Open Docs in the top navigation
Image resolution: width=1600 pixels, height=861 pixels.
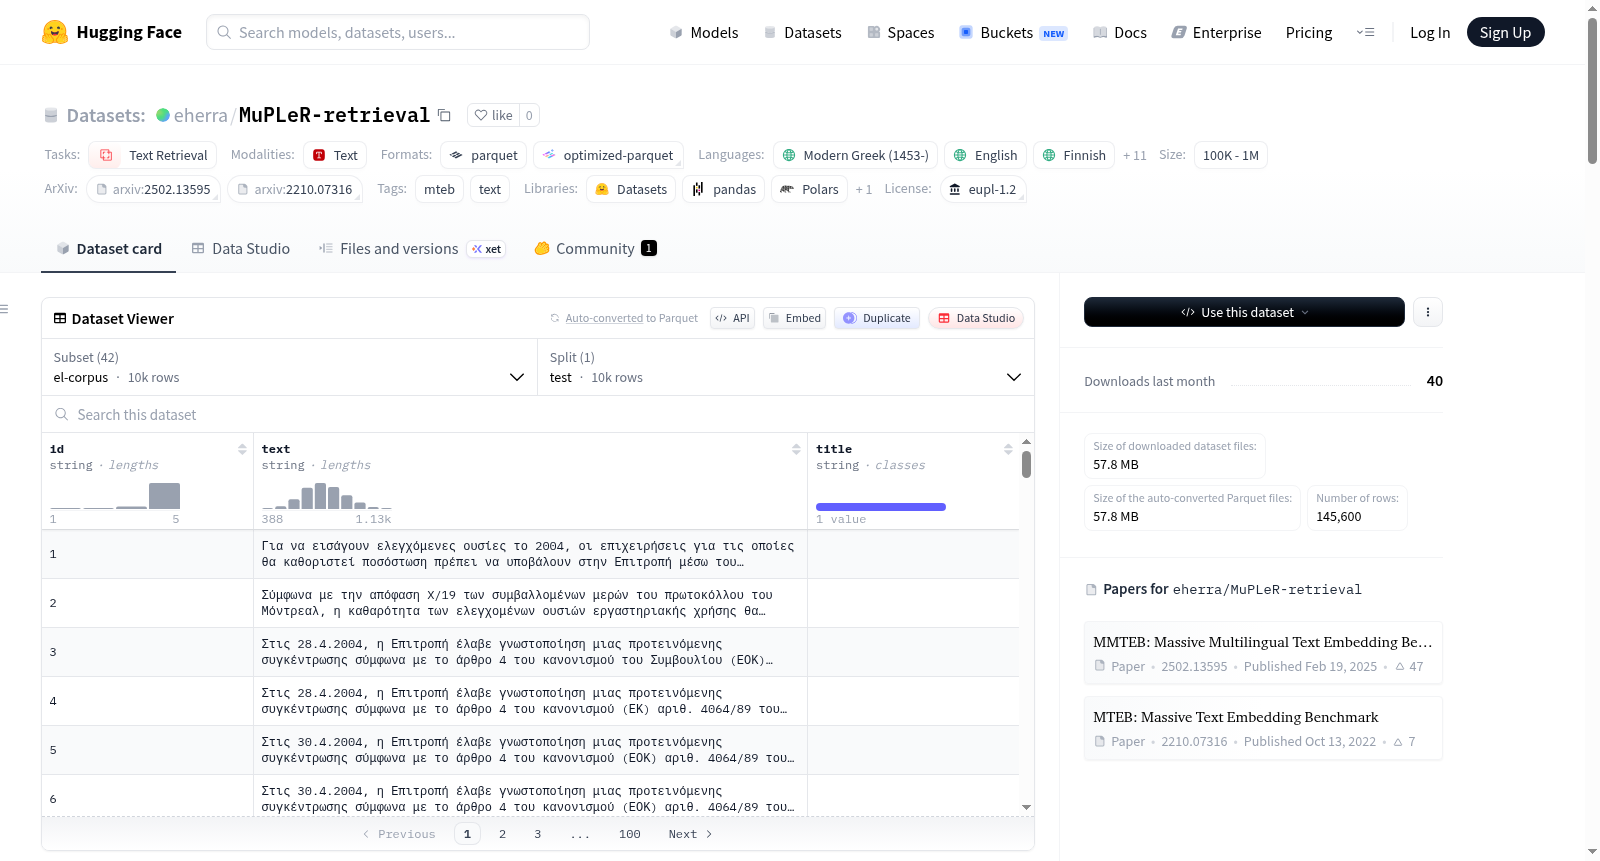click(x=1120, y=32)
